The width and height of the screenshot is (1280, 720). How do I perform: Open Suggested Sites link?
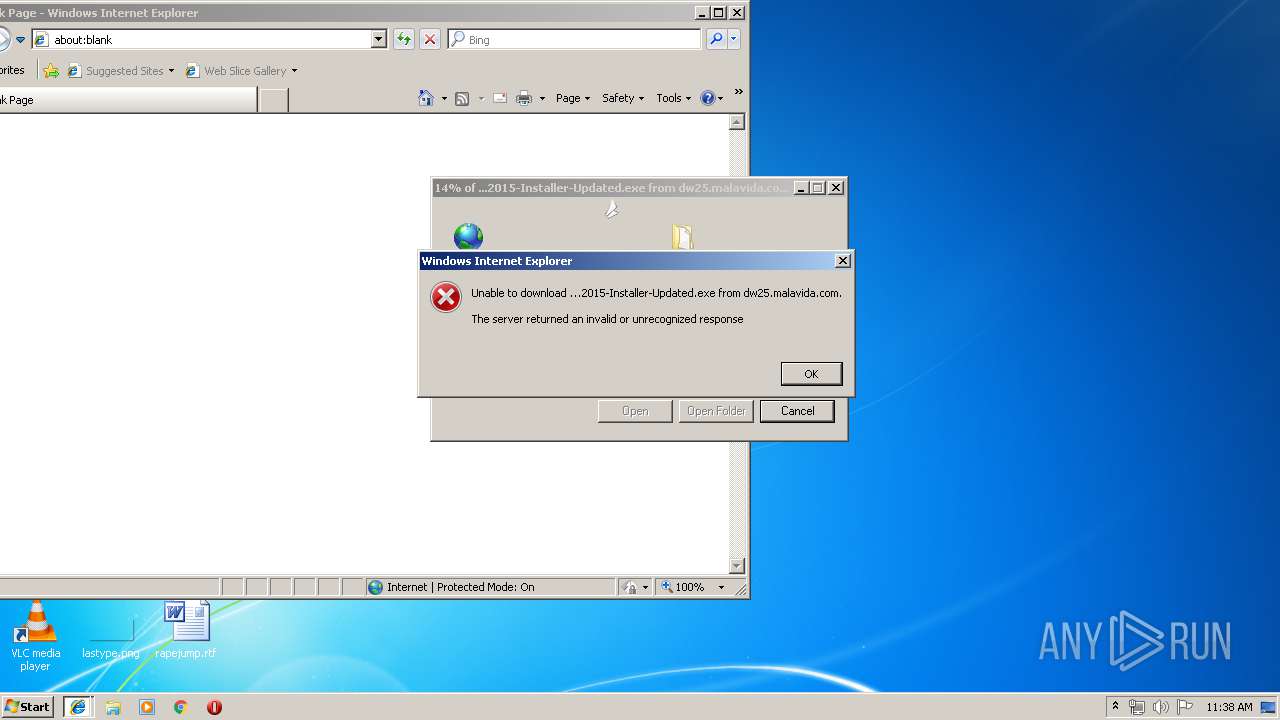tap(115, 71)
